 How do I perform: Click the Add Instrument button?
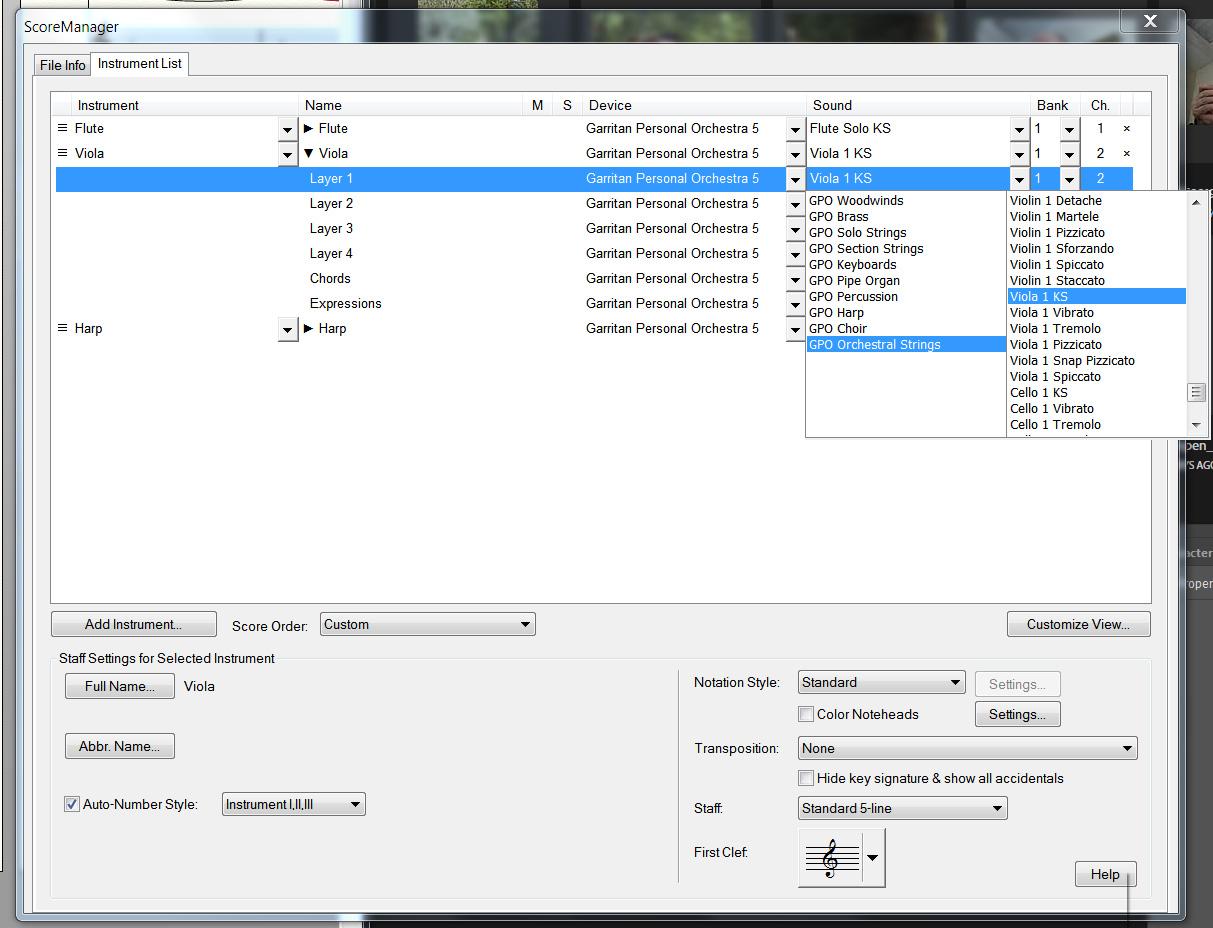[133, 625]
